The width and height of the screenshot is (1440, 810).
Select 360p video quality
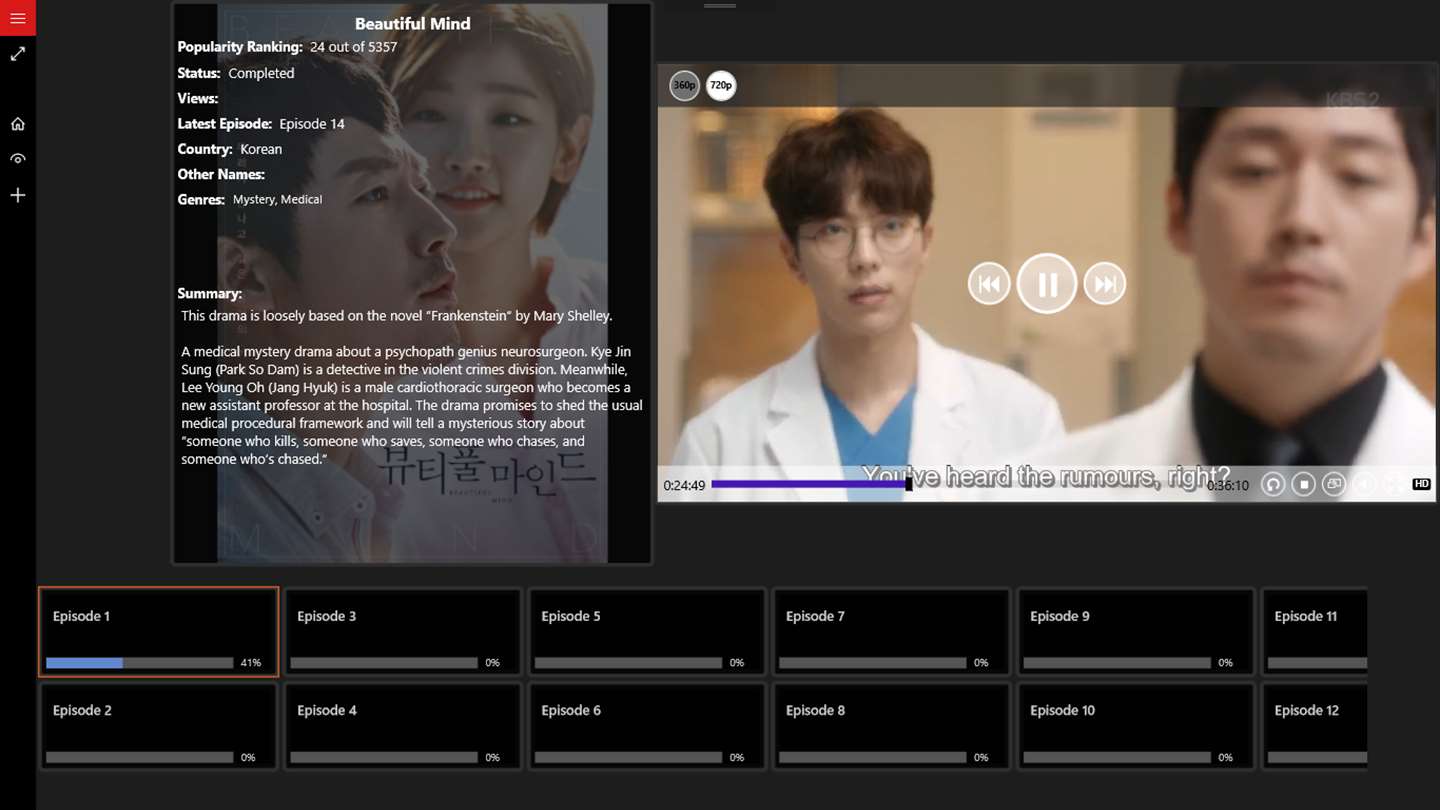(x=684, y=86)
